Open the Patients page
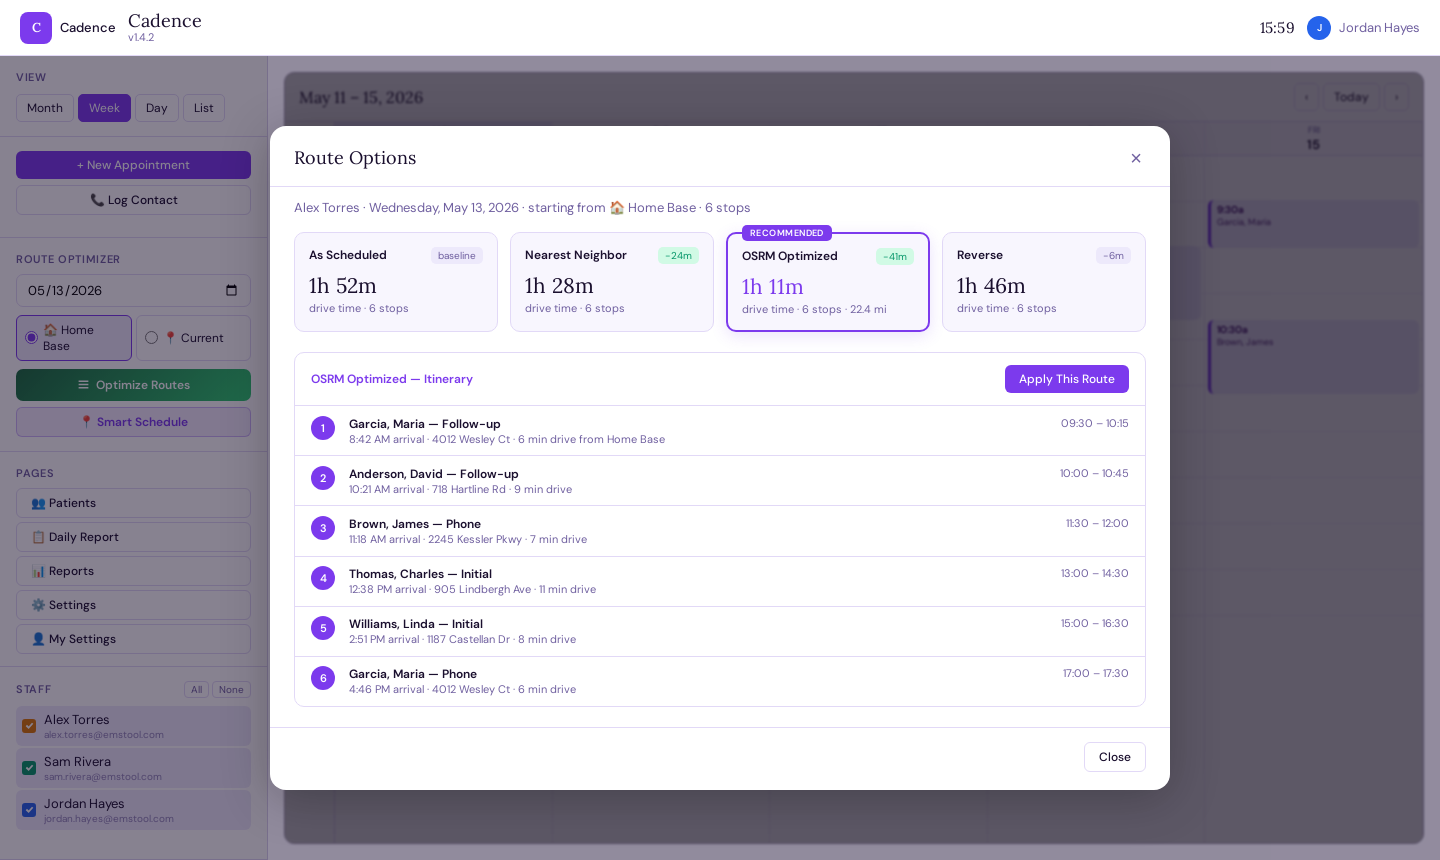Screen dimensions: 1440x860 (133, 503)
